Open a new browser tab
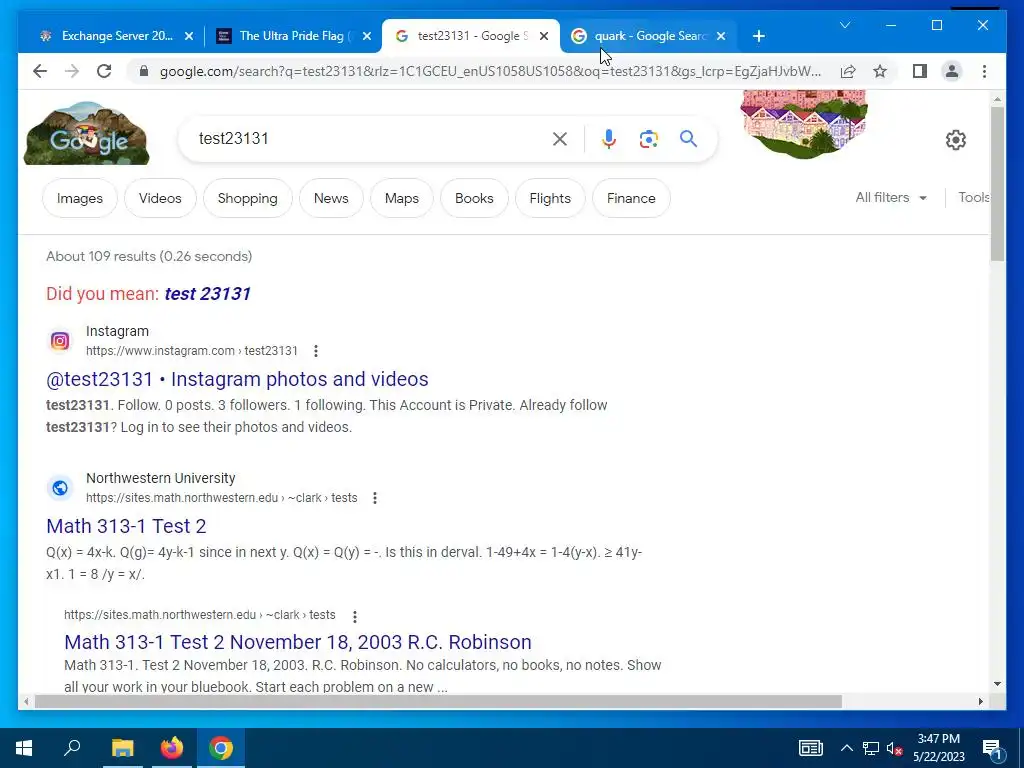The image size is (1024, 768). point(758,36)
